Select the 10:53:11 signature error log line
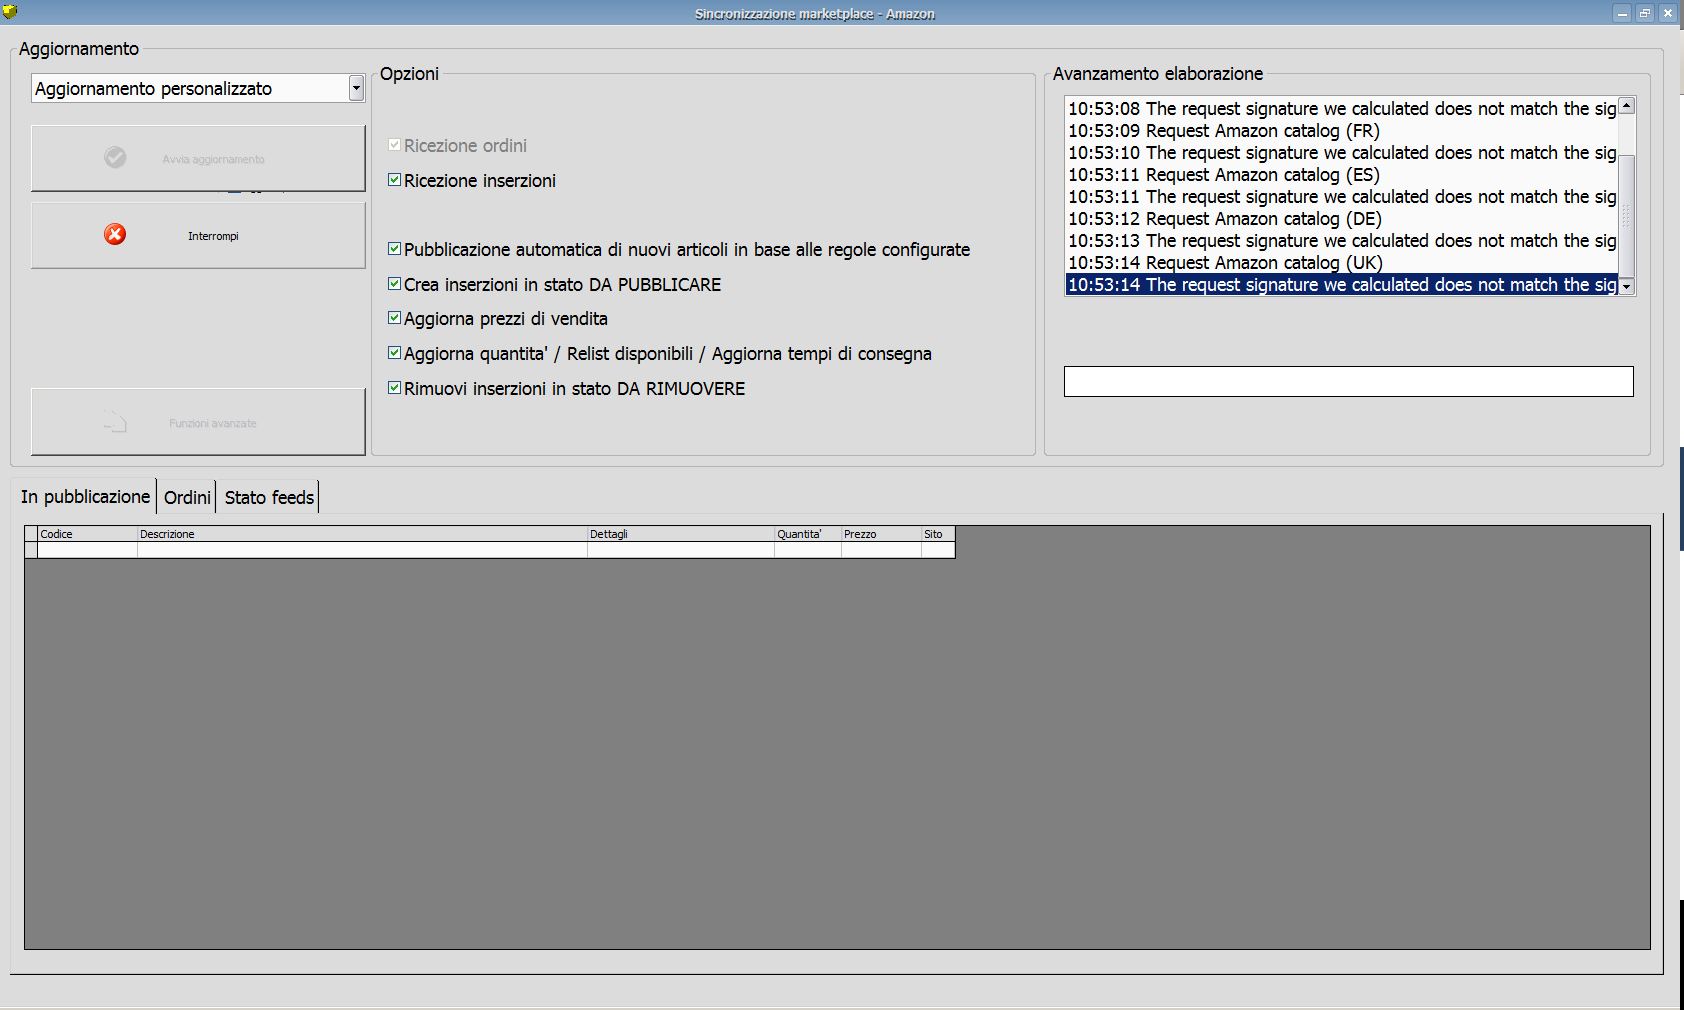 pyautogui.click(x=1341, y=197)
